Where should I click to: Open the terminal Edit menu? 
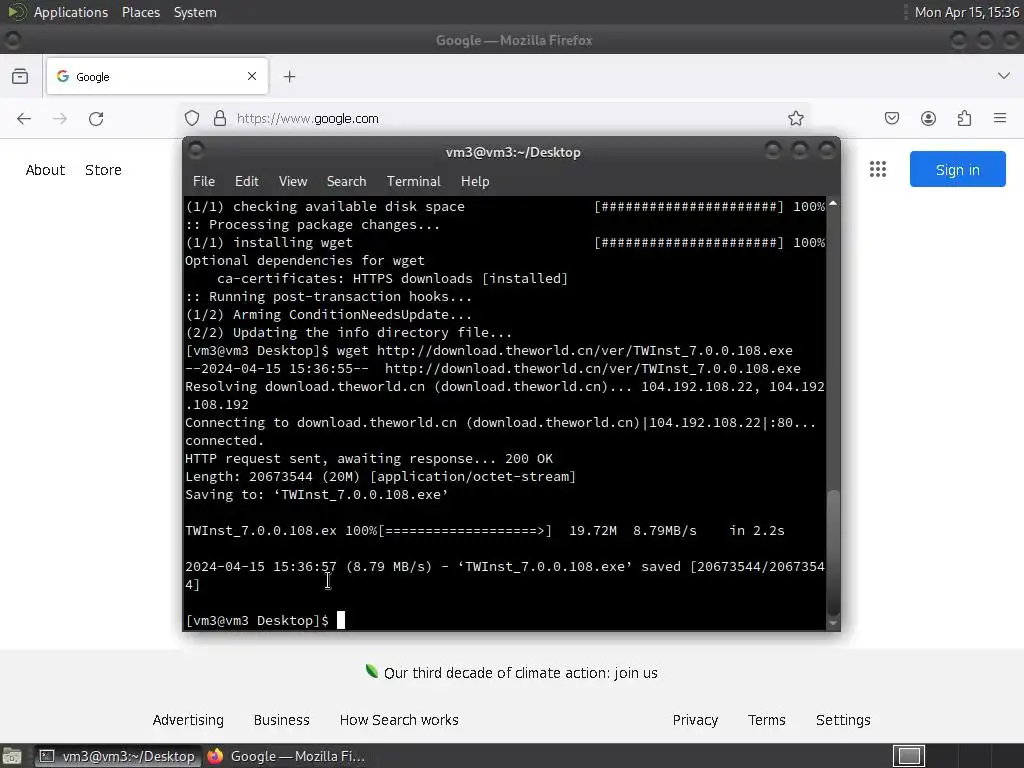pyautogui.click(x=246, y=181)
